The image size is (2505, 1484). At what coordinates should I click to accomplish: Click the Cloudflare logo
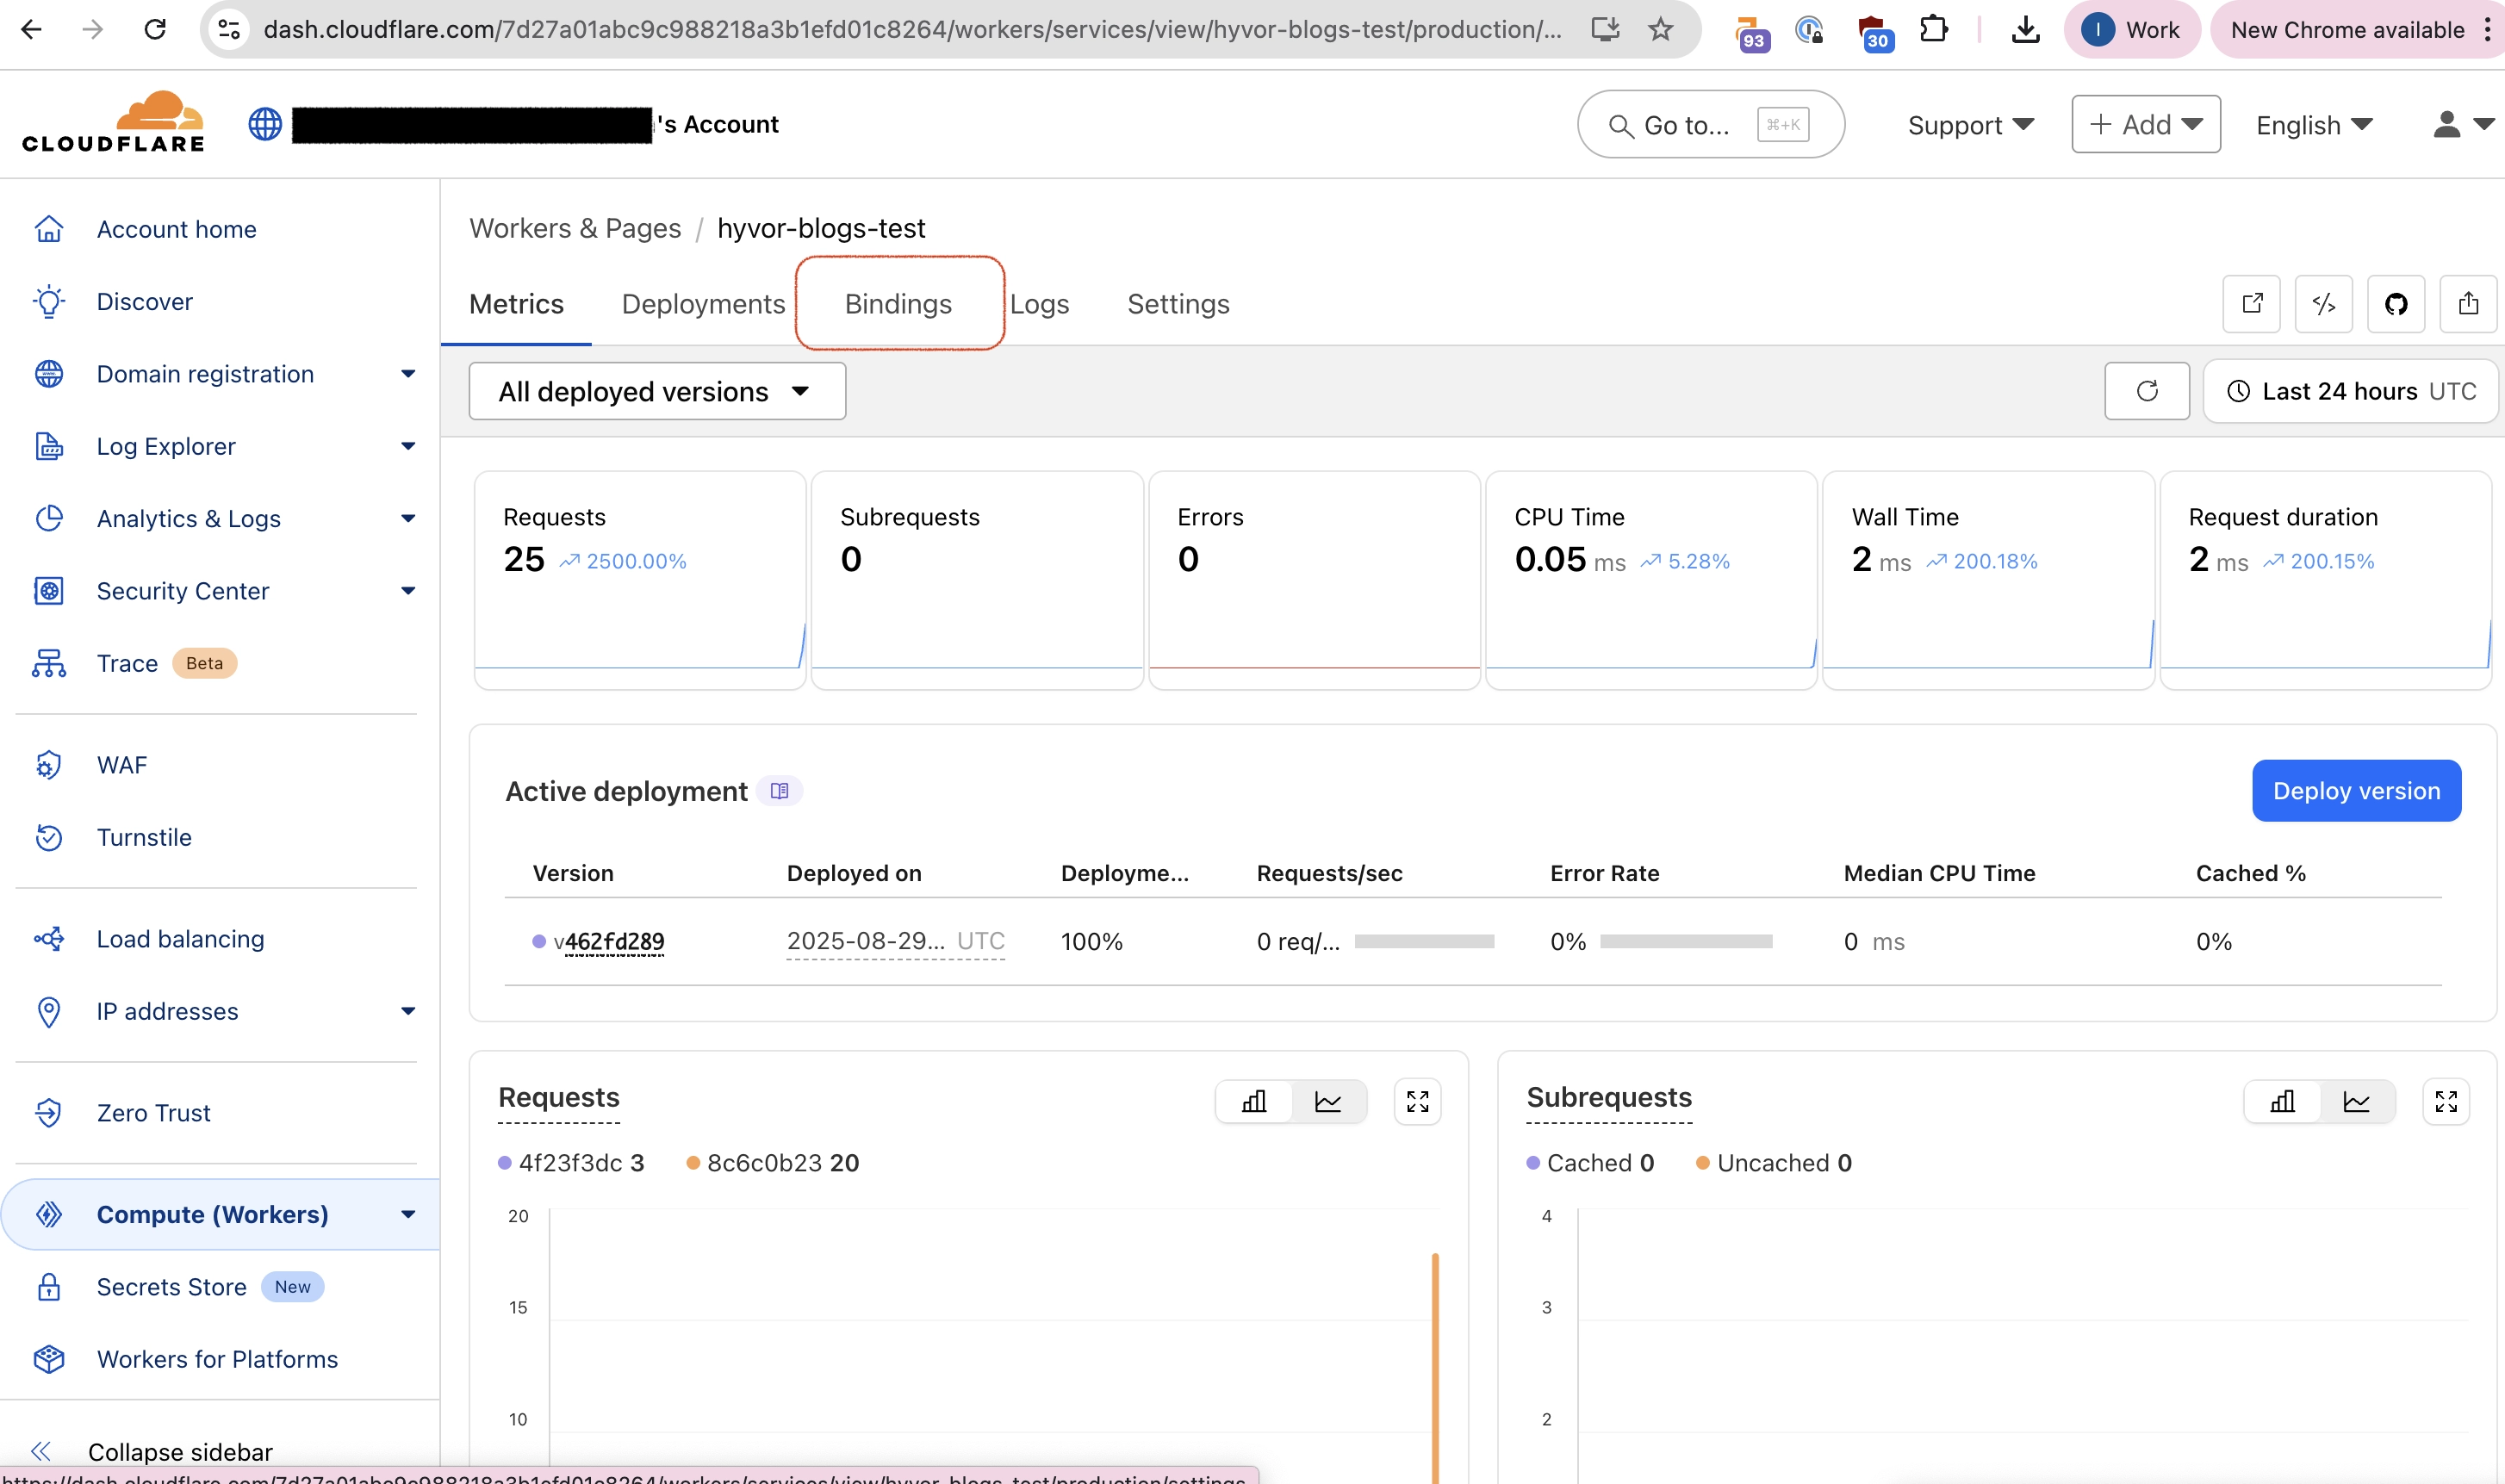(x=113, y=123)
